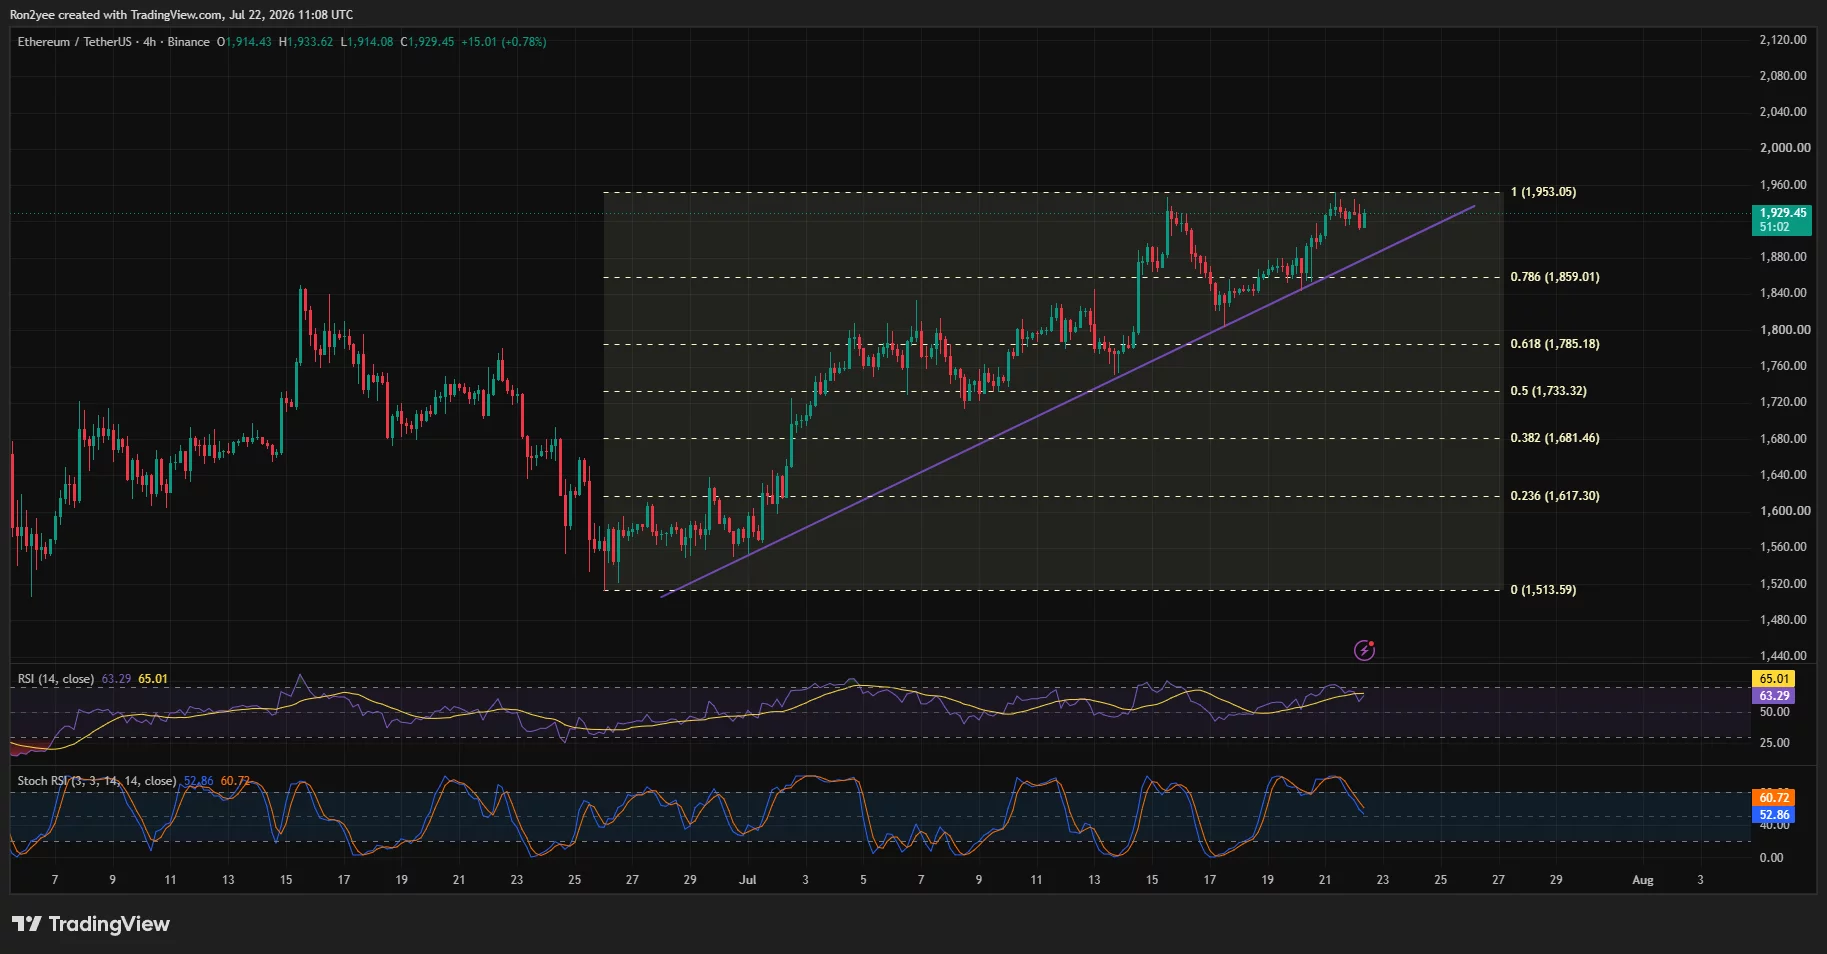Screen dimensions: 1827x954
Task: Click the 1,480.00 price axis label
Action: click(1783, 620)
